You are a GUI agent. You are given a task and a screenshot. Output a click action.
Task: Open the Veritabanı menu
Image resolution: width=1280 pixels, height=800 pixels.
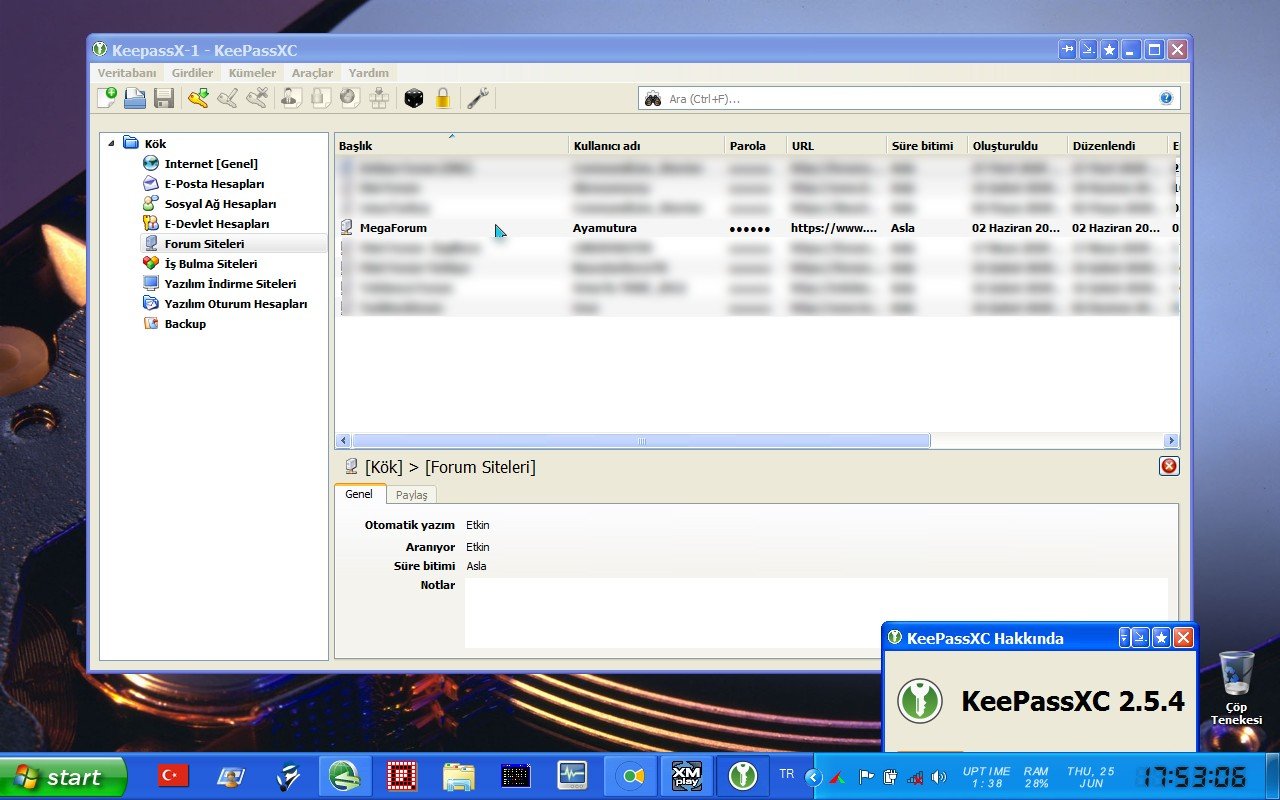click(127, 73)
